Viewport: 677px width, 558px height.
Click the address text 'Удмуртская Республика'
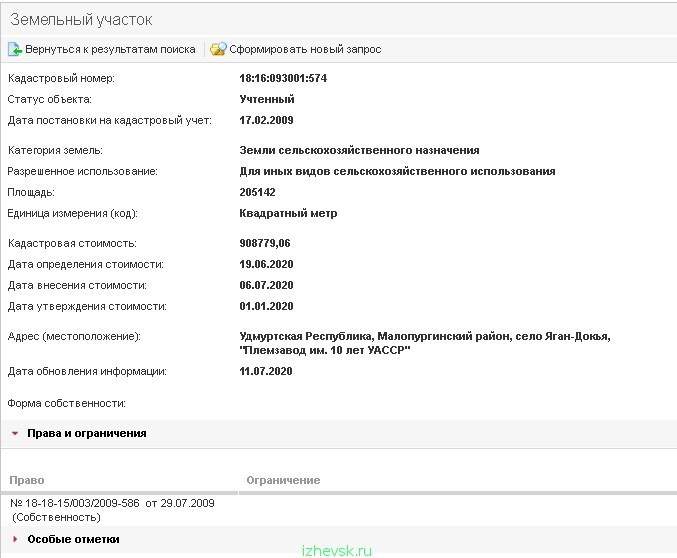coord(307,336)
